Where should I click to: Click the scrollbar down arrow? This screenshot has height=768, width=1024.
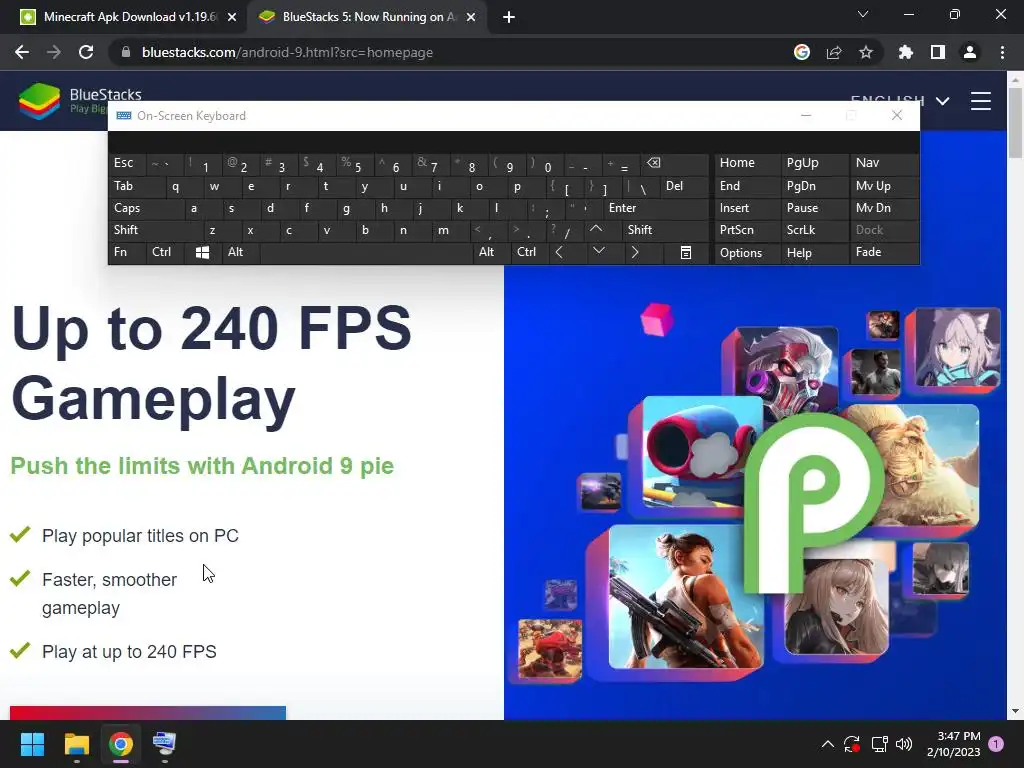pos(1015,711)
